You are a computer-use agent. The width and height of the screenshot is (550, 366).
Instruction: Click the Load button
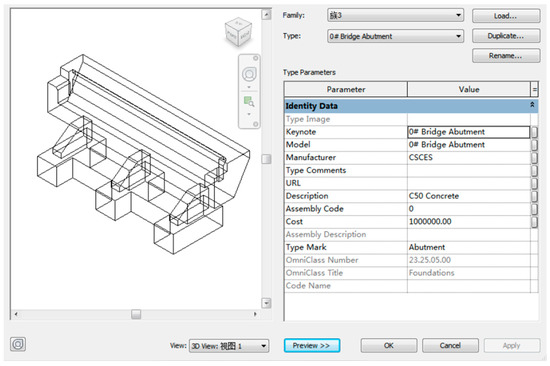tap(506, 16)
